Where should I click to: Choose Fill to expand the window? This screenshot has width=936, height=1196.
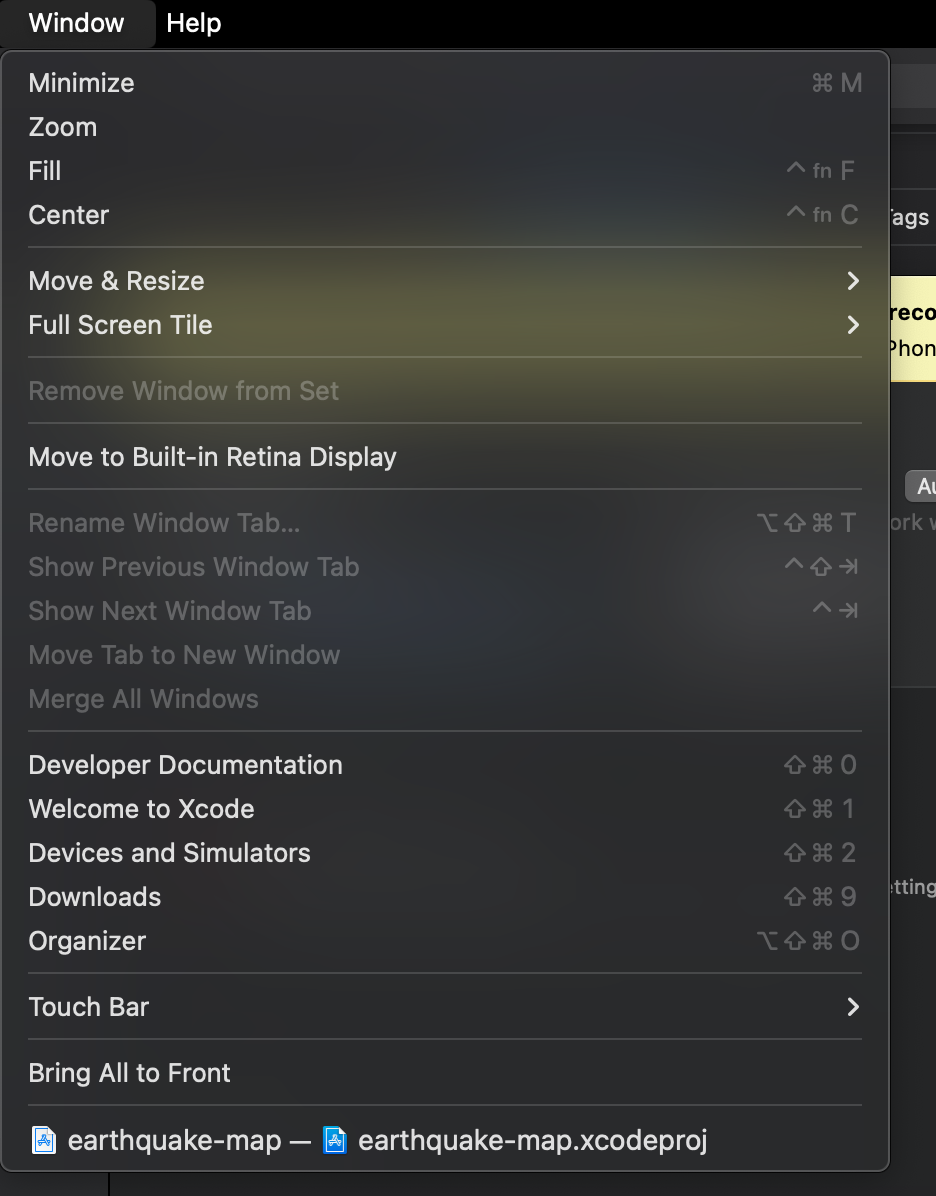pos(445,171)
